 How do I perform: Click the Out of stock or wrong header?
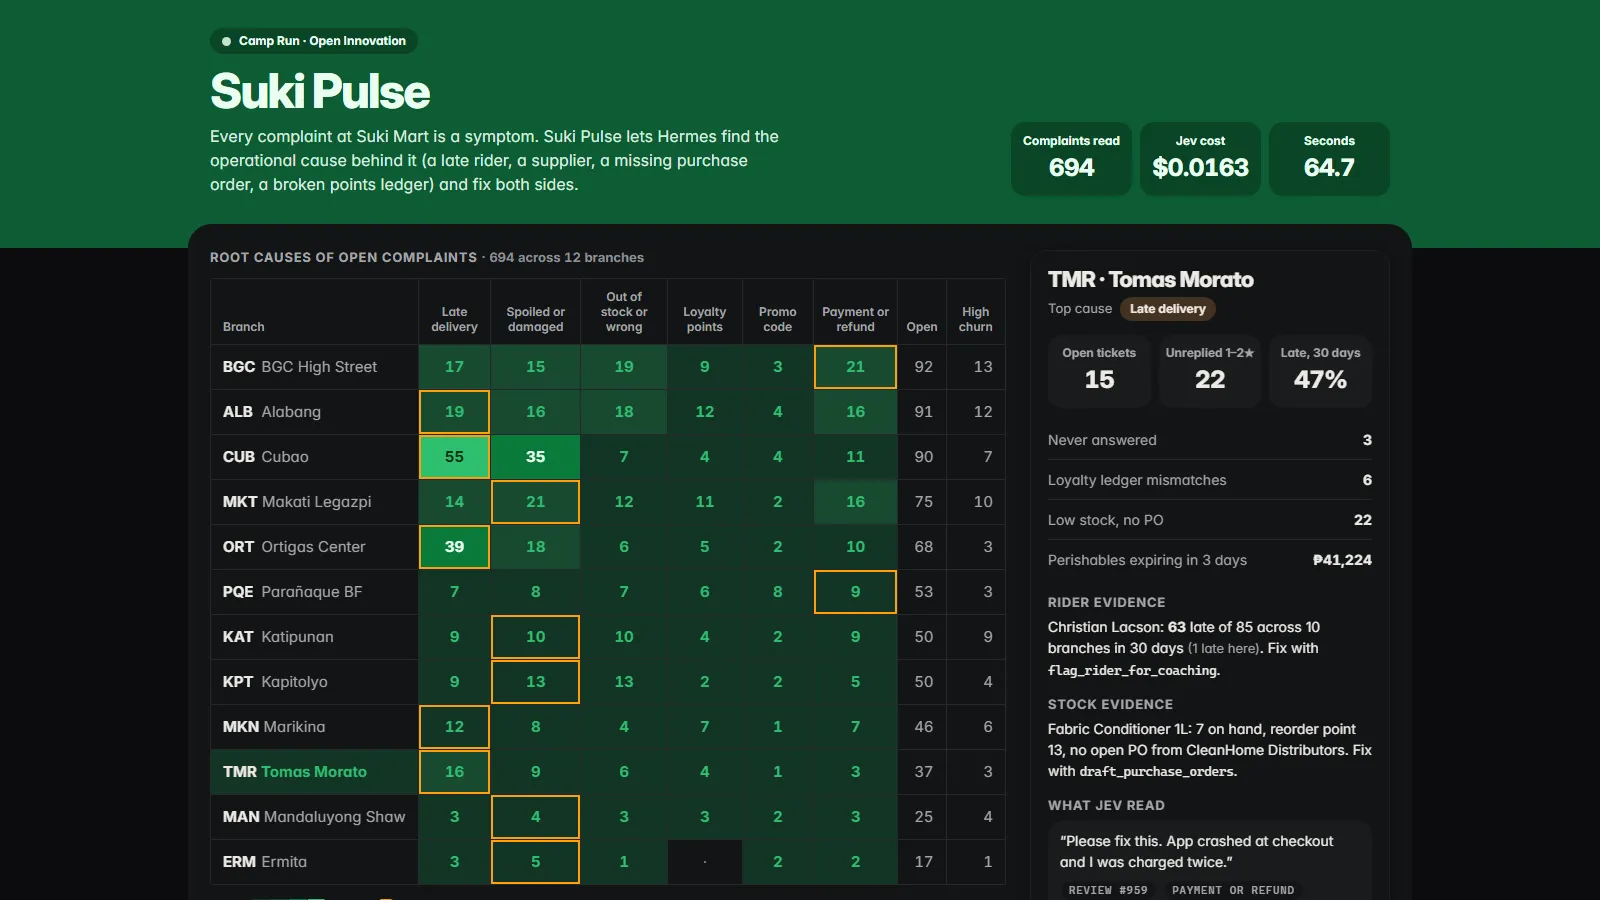624,312
